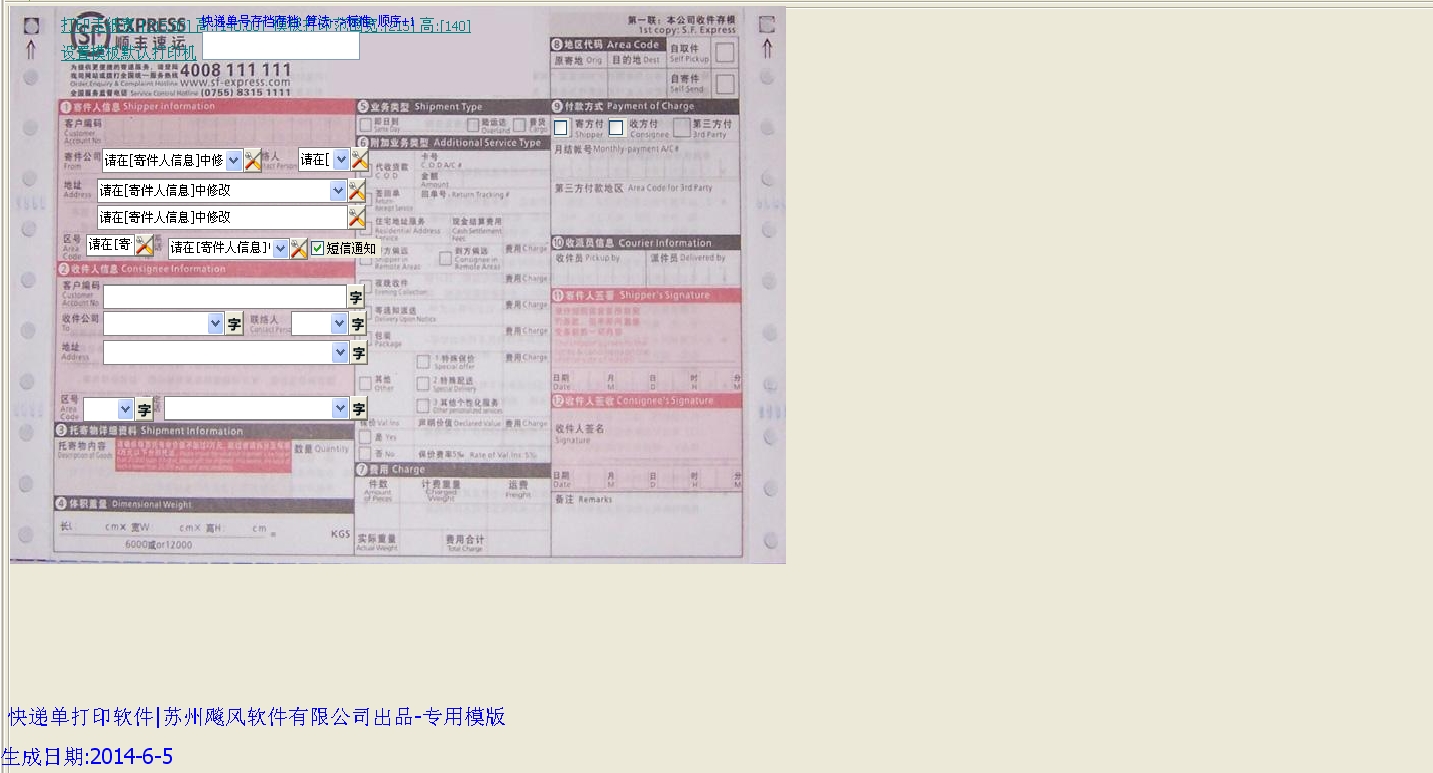This screenshot has height=773, width=1433.
Task: Click the 字 font button for the consignee address
Action: click(x=359, y=353)
